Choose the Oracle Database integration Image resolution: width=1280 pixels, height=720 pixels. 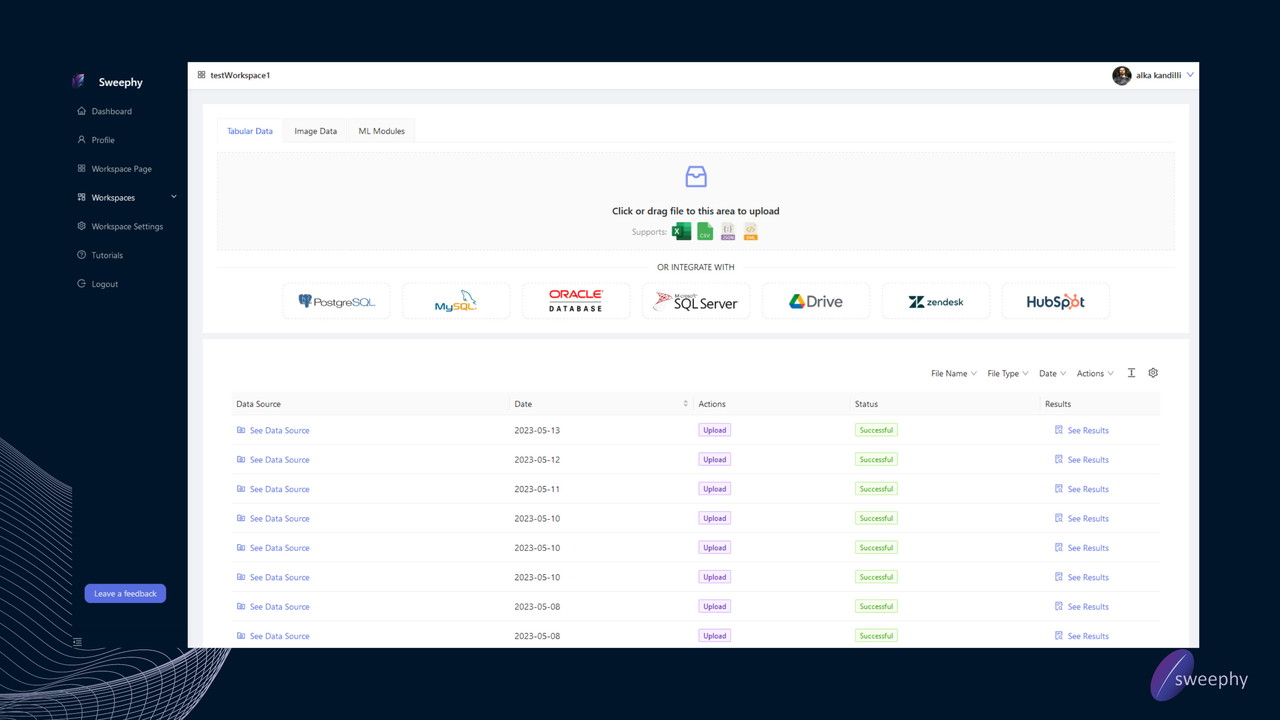coord(576,301)
